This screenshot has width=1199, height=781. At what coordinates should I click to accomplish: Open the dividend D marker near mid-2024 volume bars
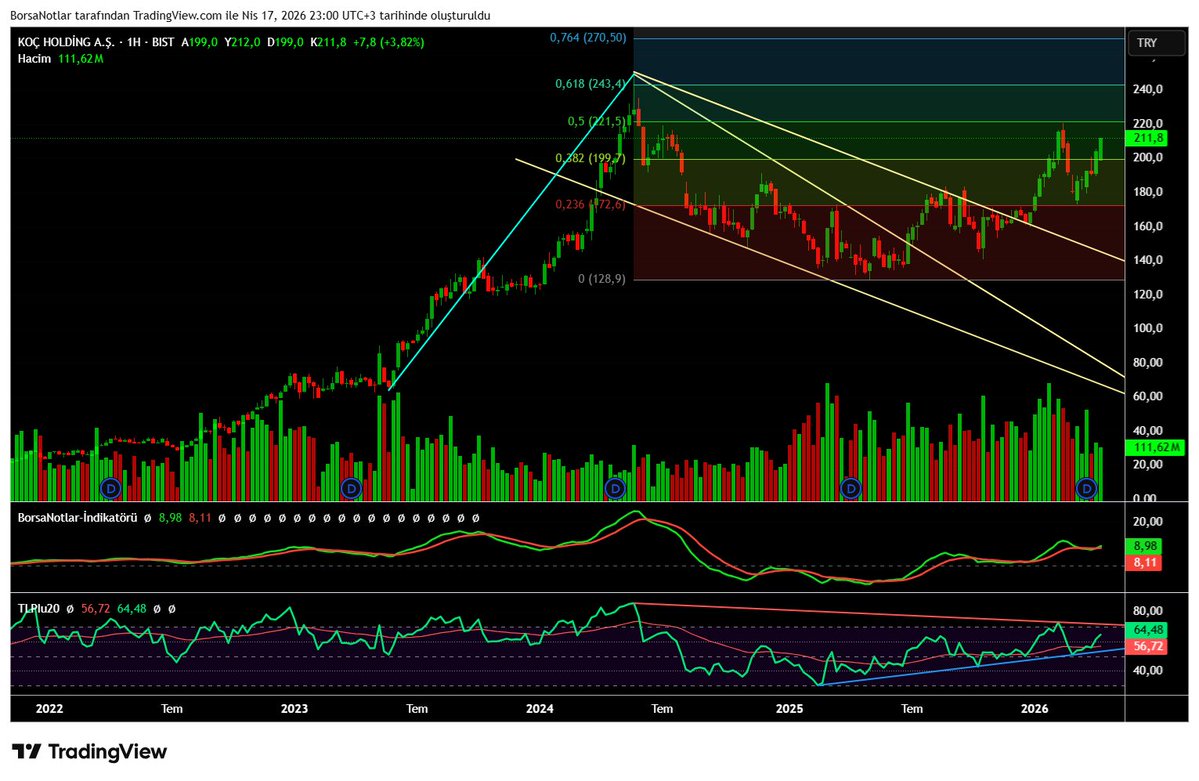coord(615,487)
